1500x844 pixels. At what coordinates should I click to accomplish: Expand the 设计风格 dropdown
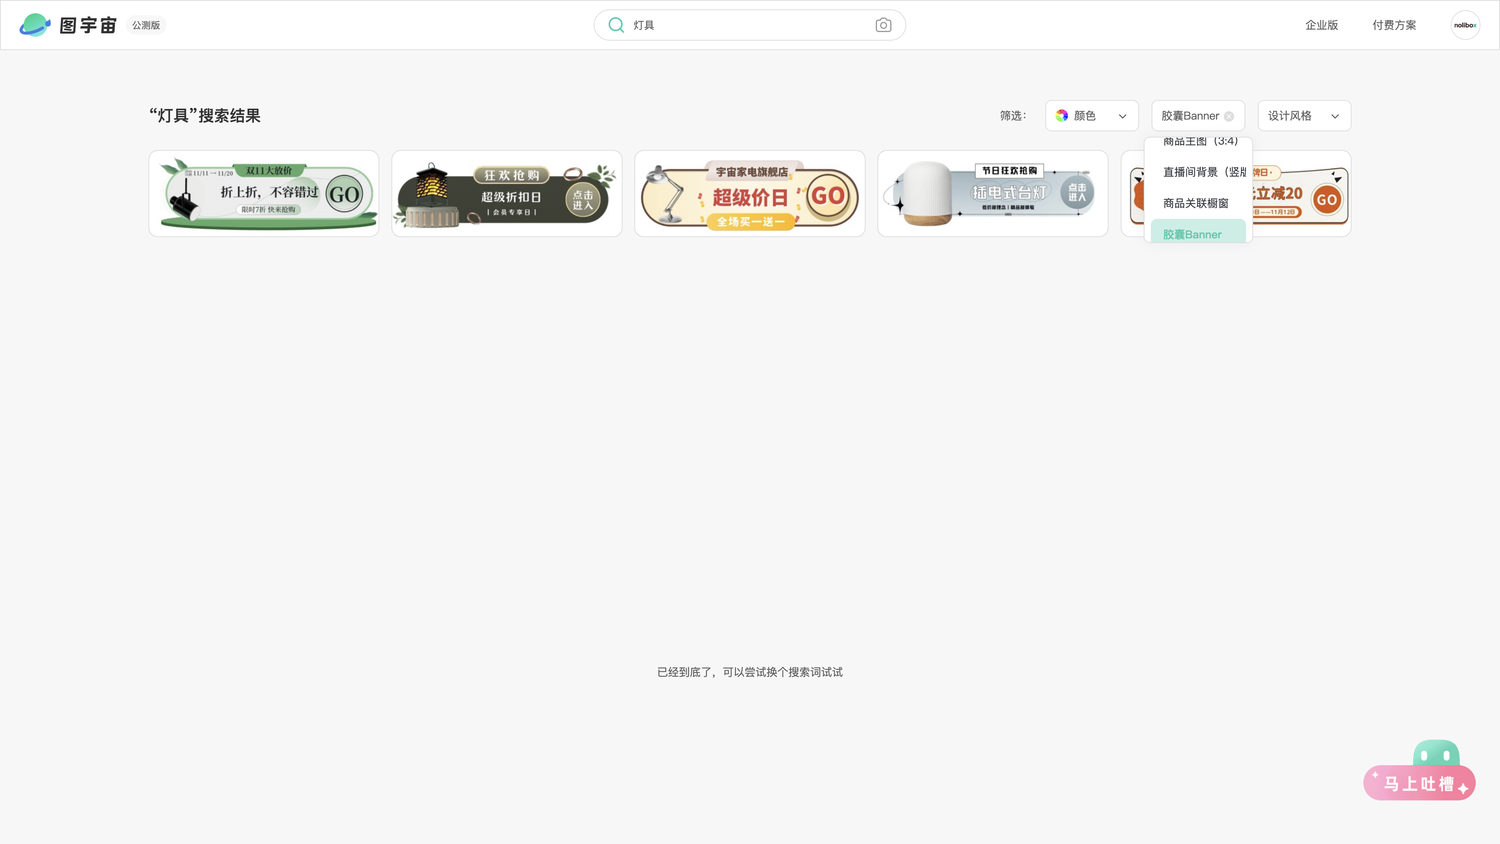click(1304, 116)
